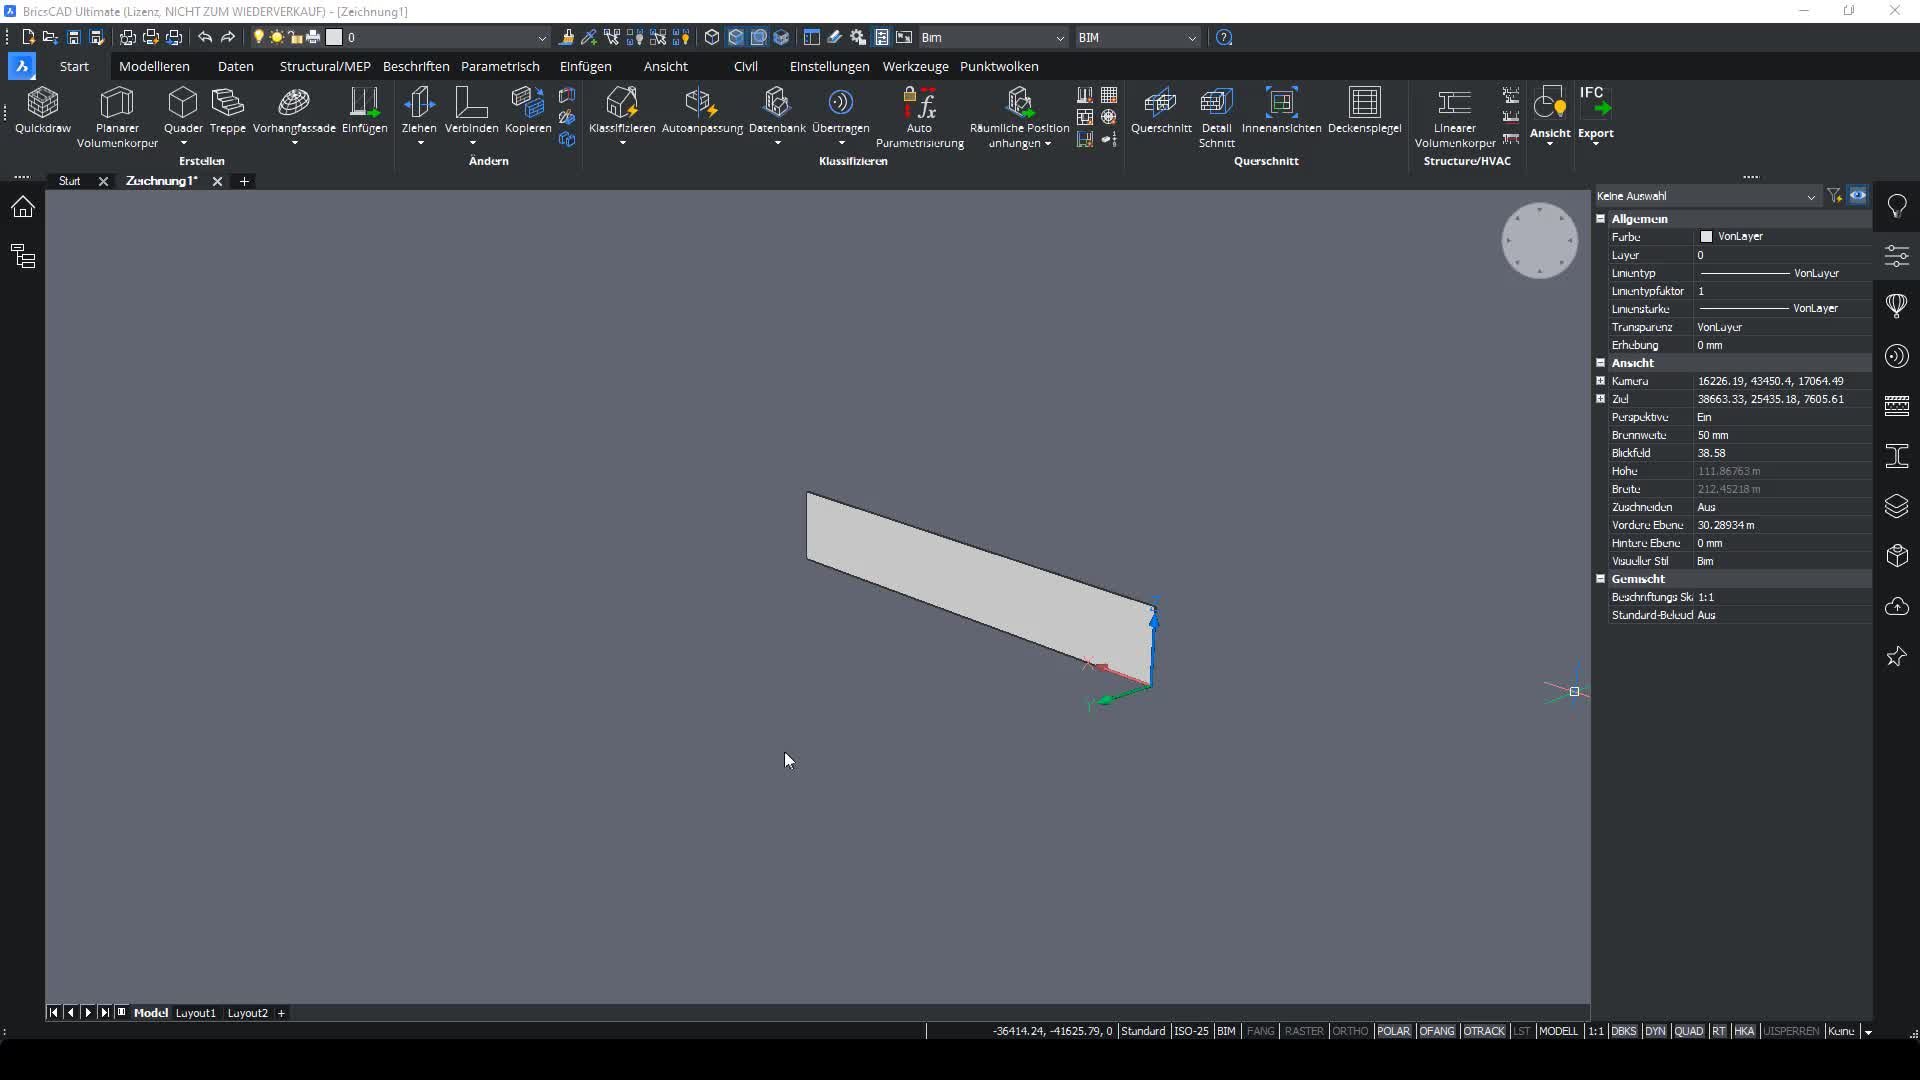Choose the Verbinden tool

tap(471, 110)
